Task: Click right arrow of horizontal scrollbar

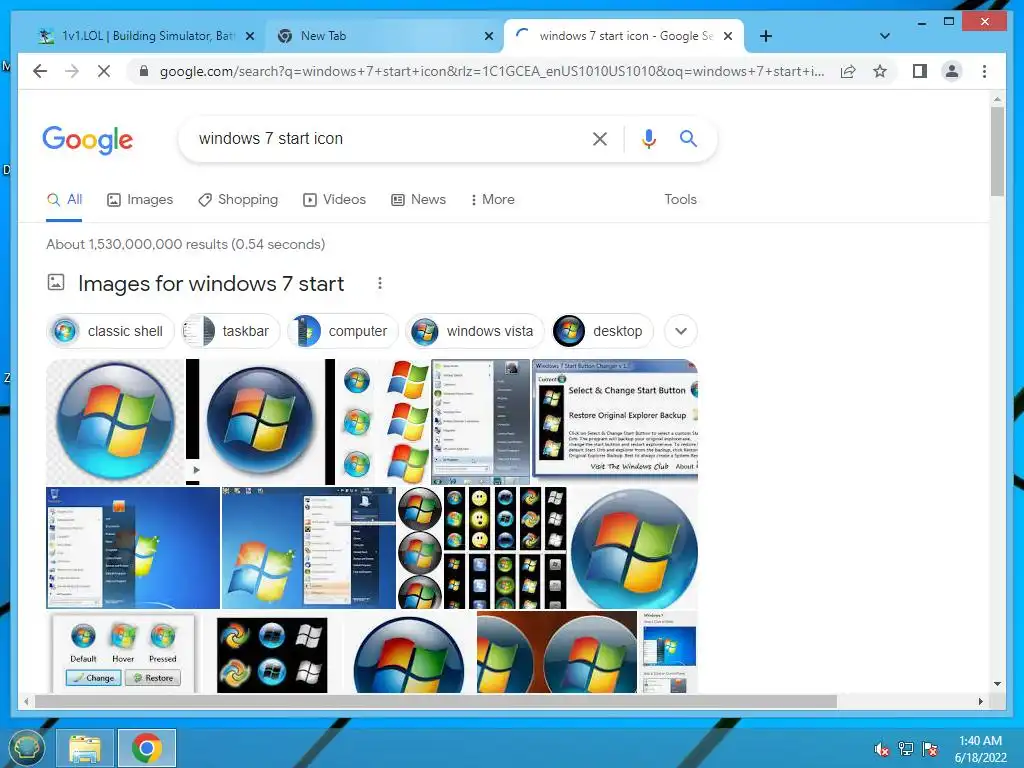Action: click(980, 701)
